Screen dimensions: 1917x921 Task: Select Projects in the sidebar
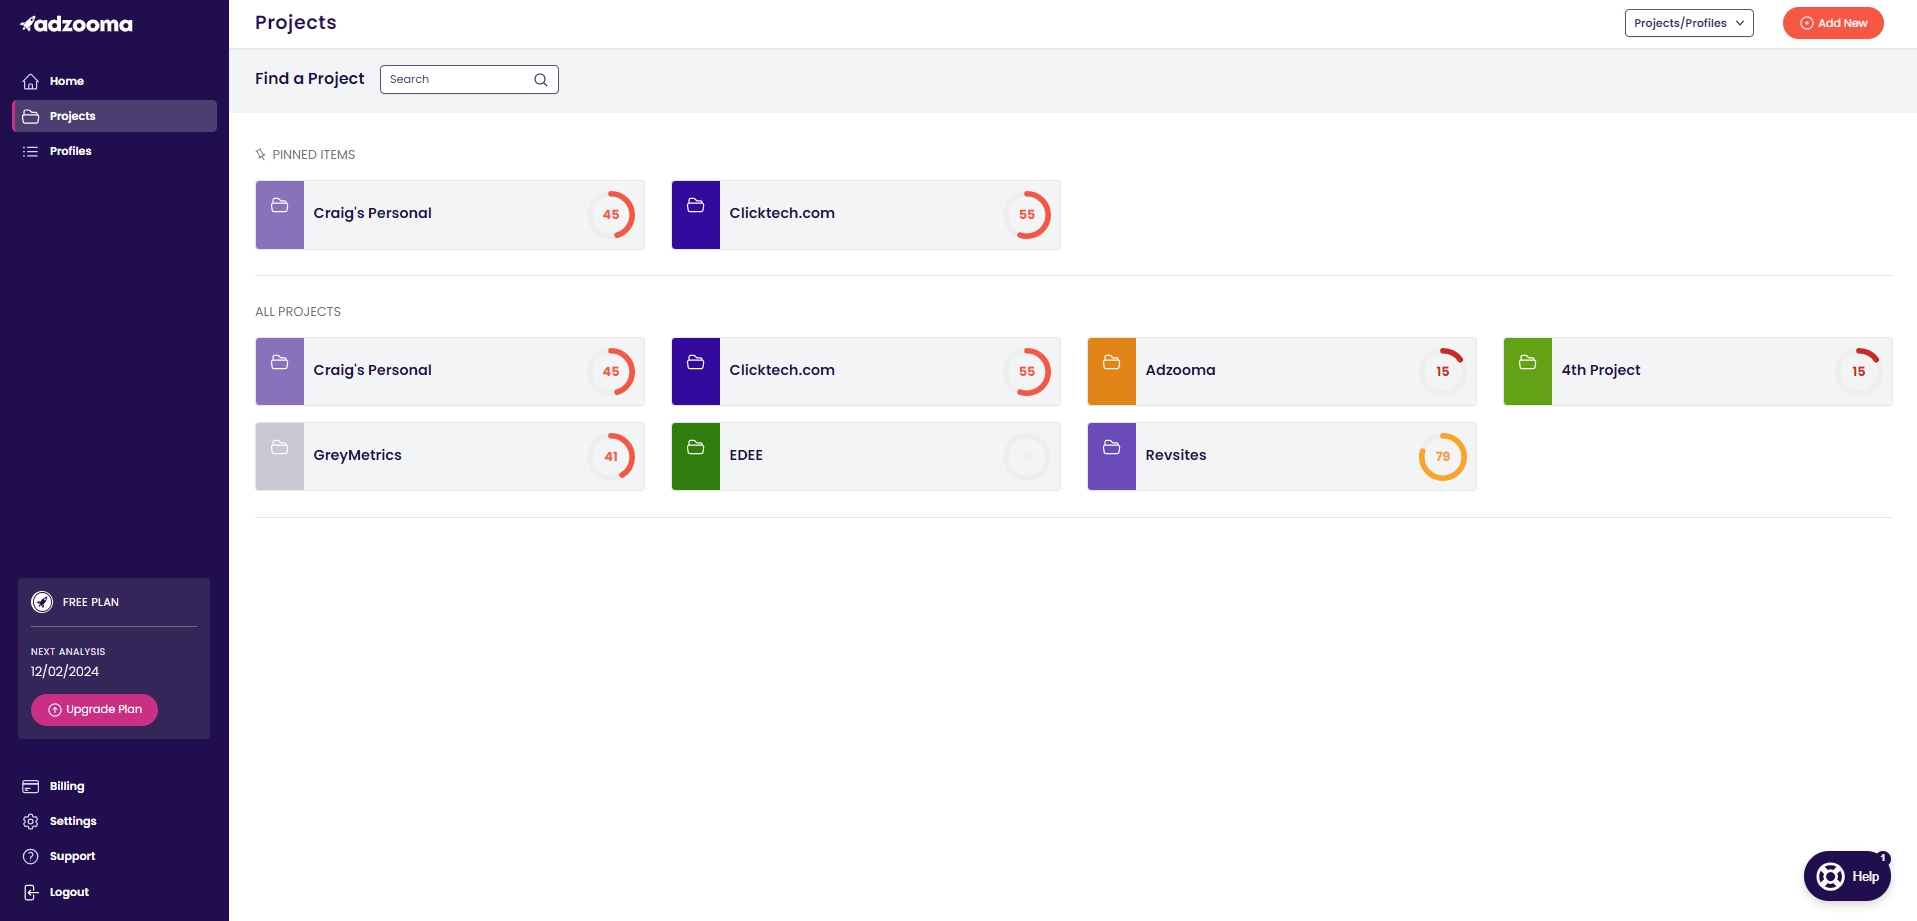[x=114, y=116]
